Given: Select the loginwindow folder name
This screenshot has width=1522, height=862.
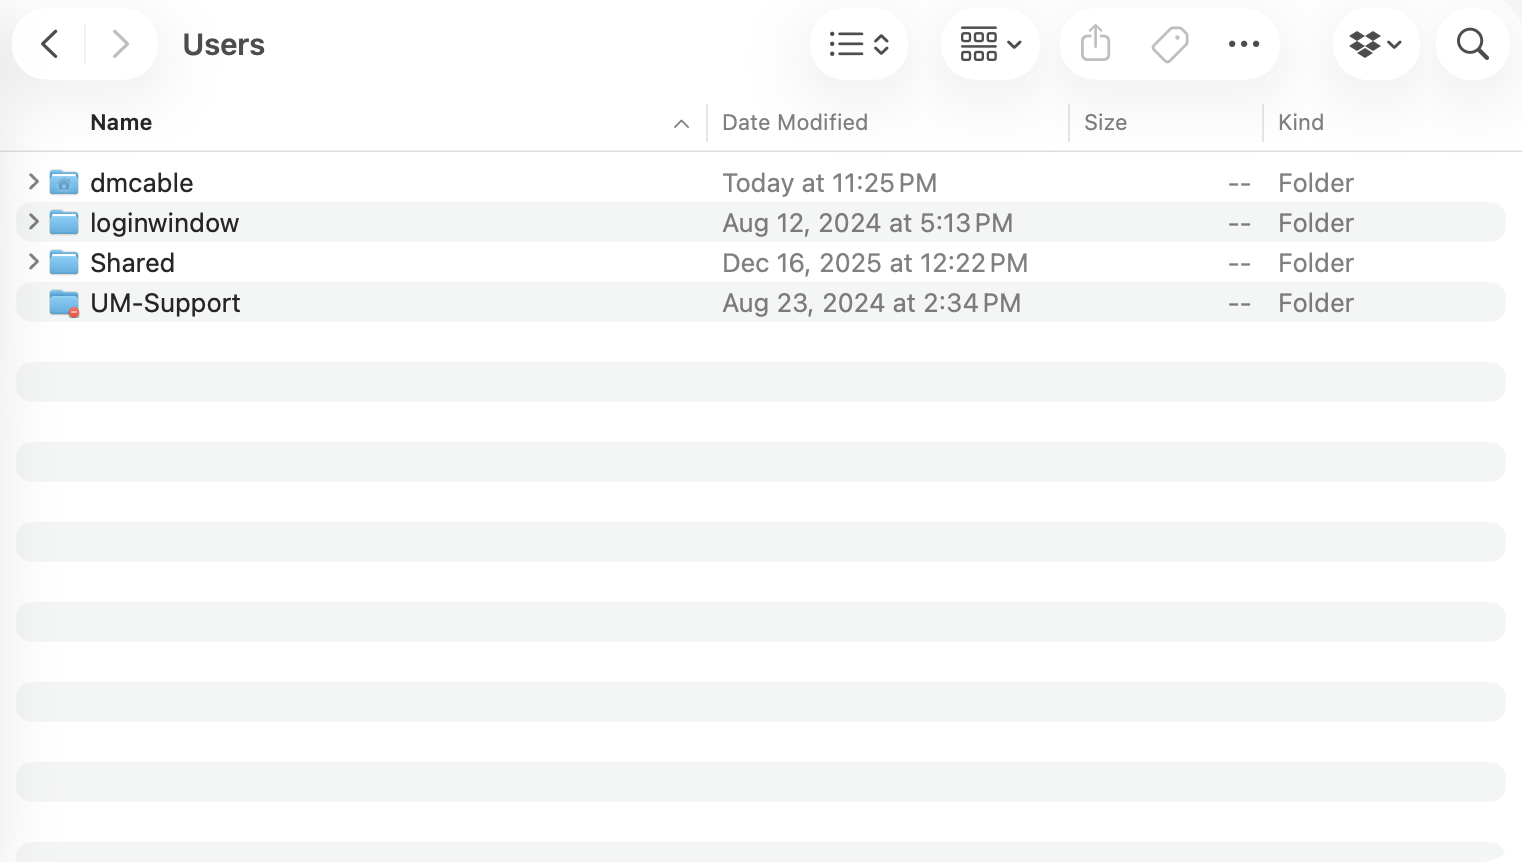Looking at the screenshot, I should click(164, 223).
